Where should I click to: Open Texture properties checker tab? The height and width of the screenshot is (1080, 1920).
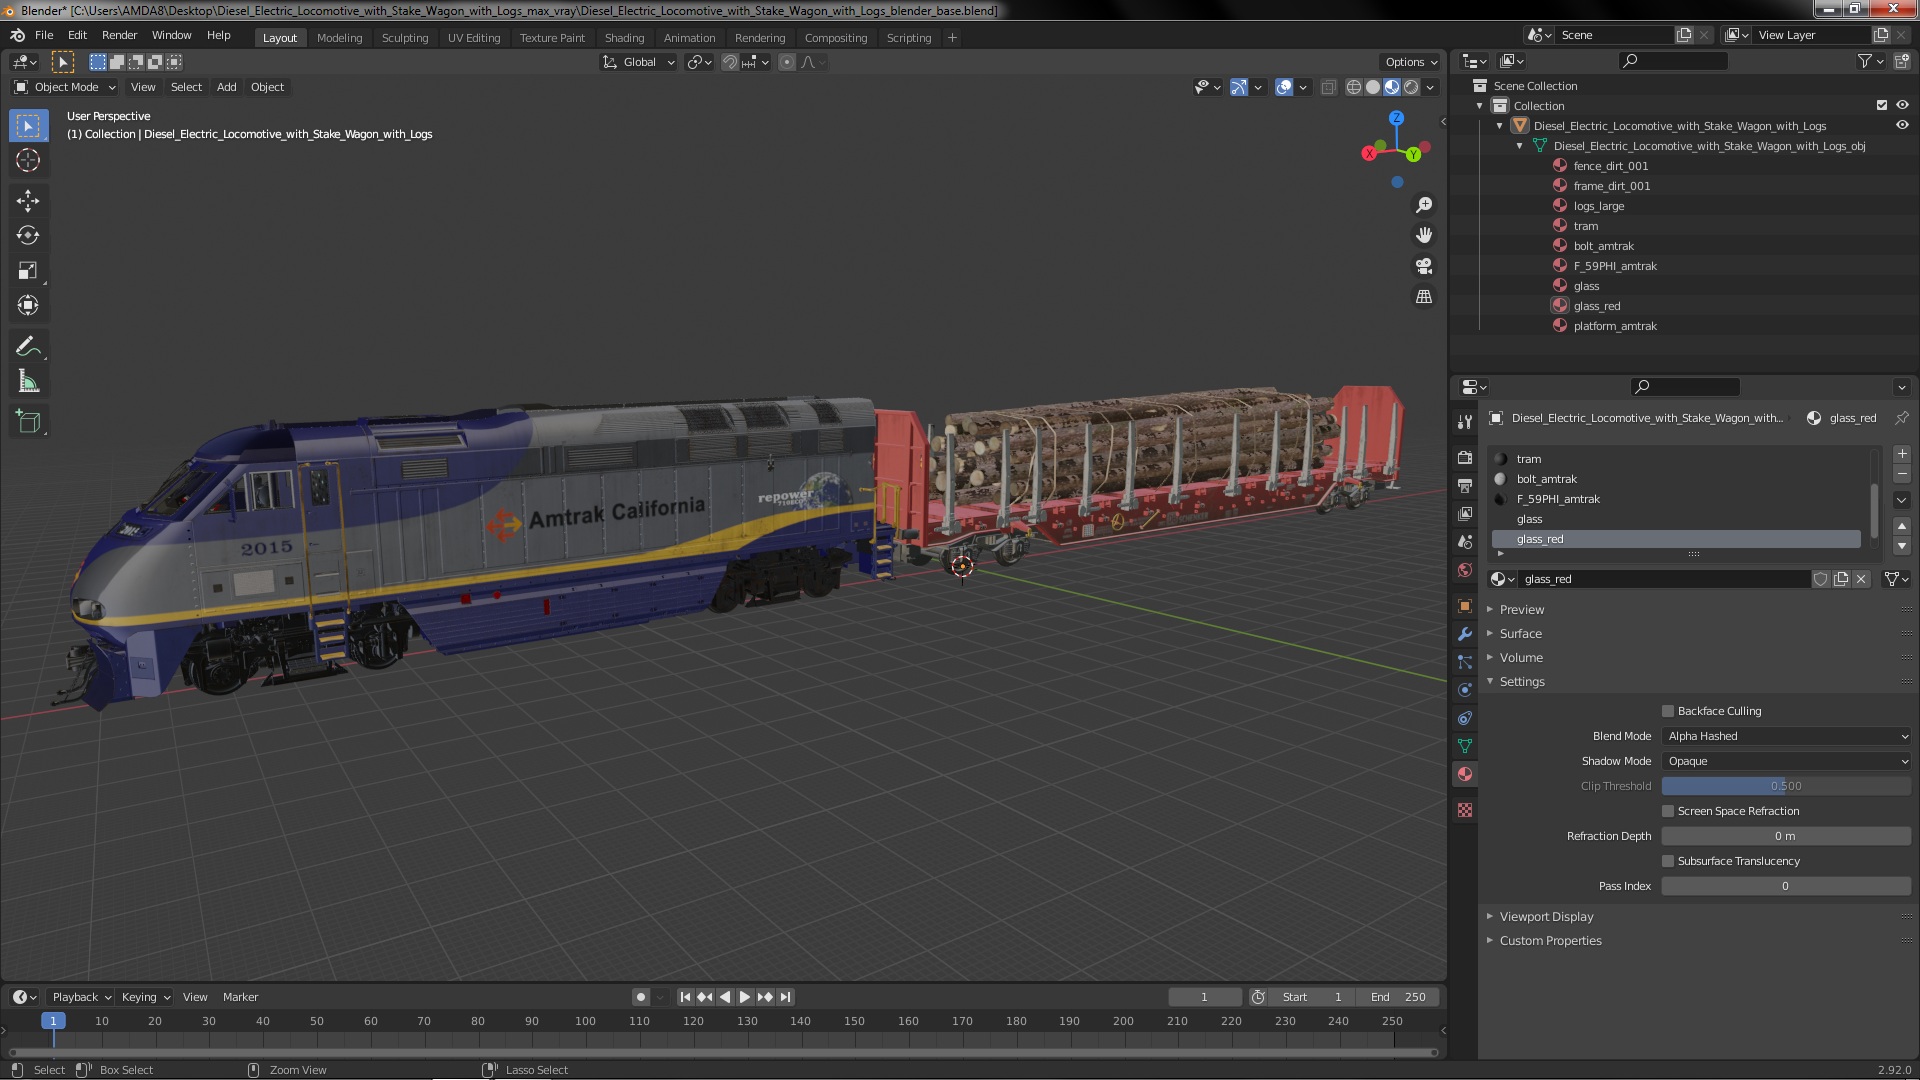pos(1465,810)
